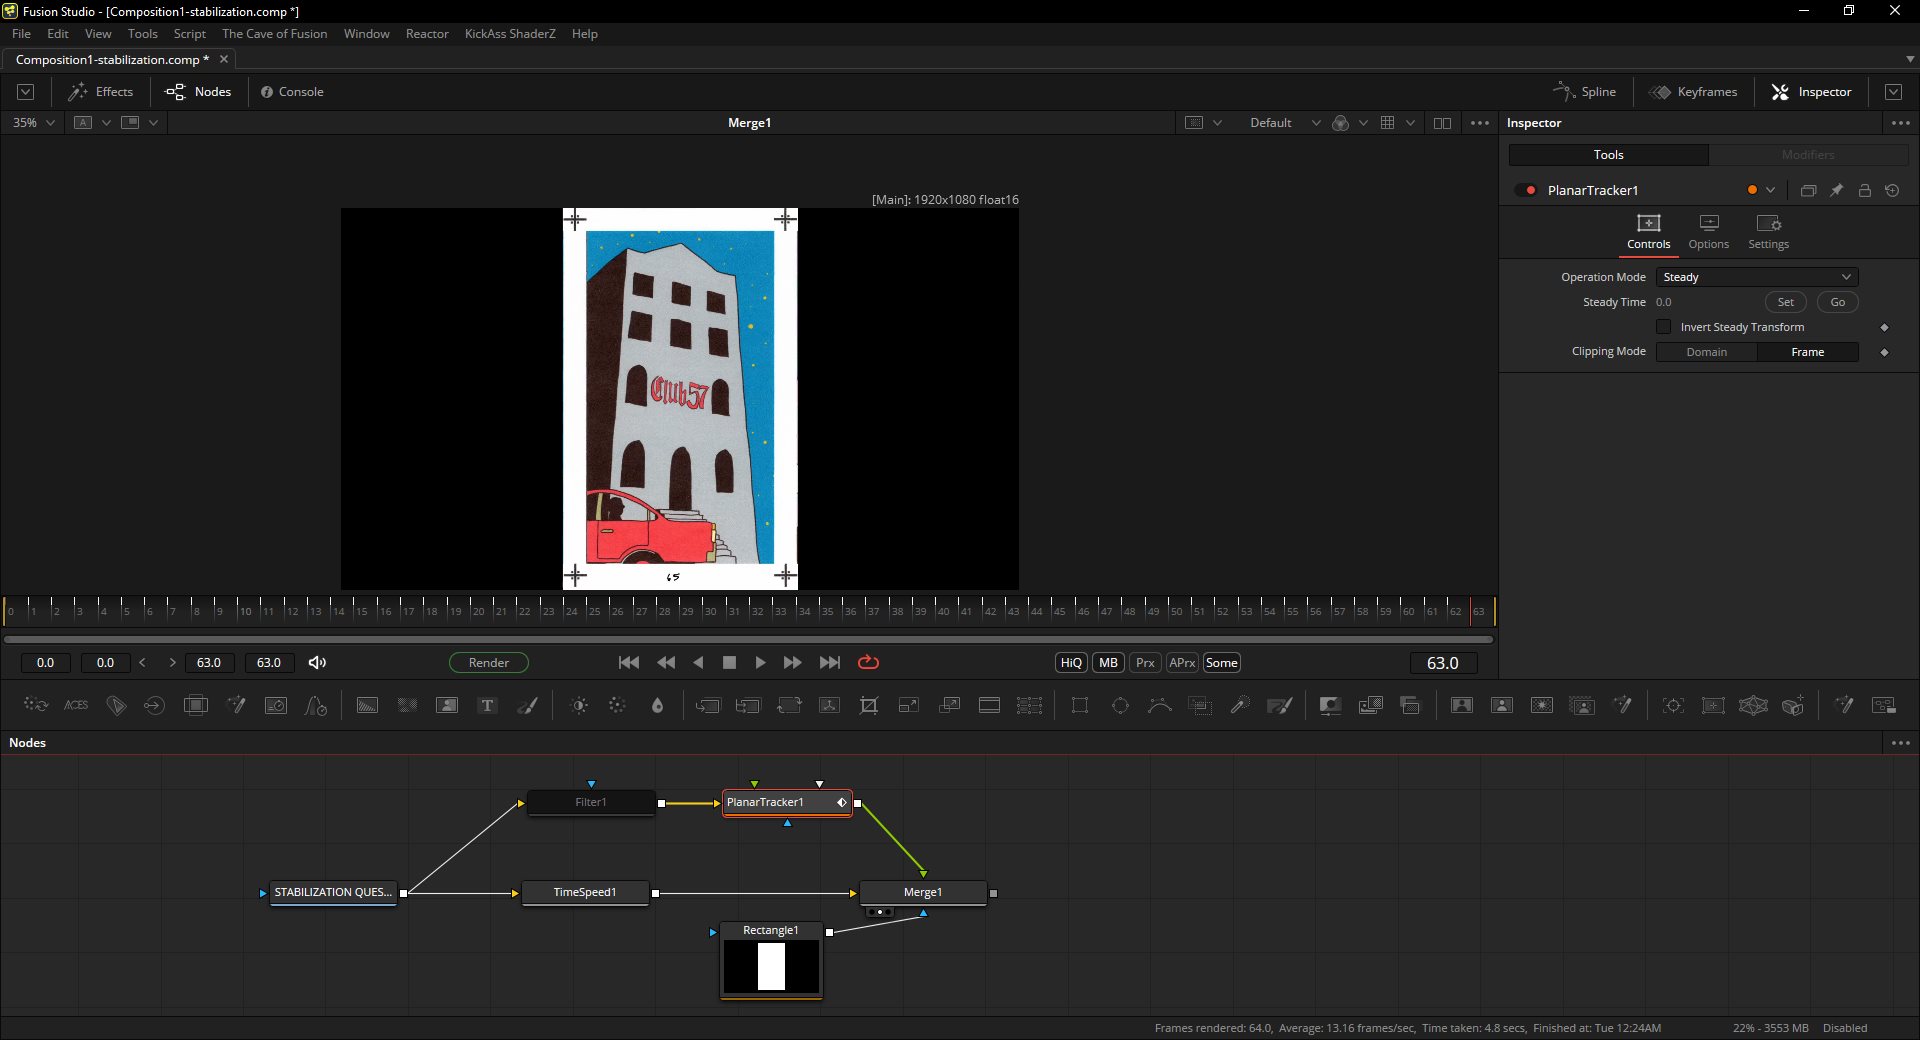Image resolution: width=1920 pixels, height=1040 pixels.
Task: Toggle HiQ high quality rendering
Action: (x=1071, y=663)
